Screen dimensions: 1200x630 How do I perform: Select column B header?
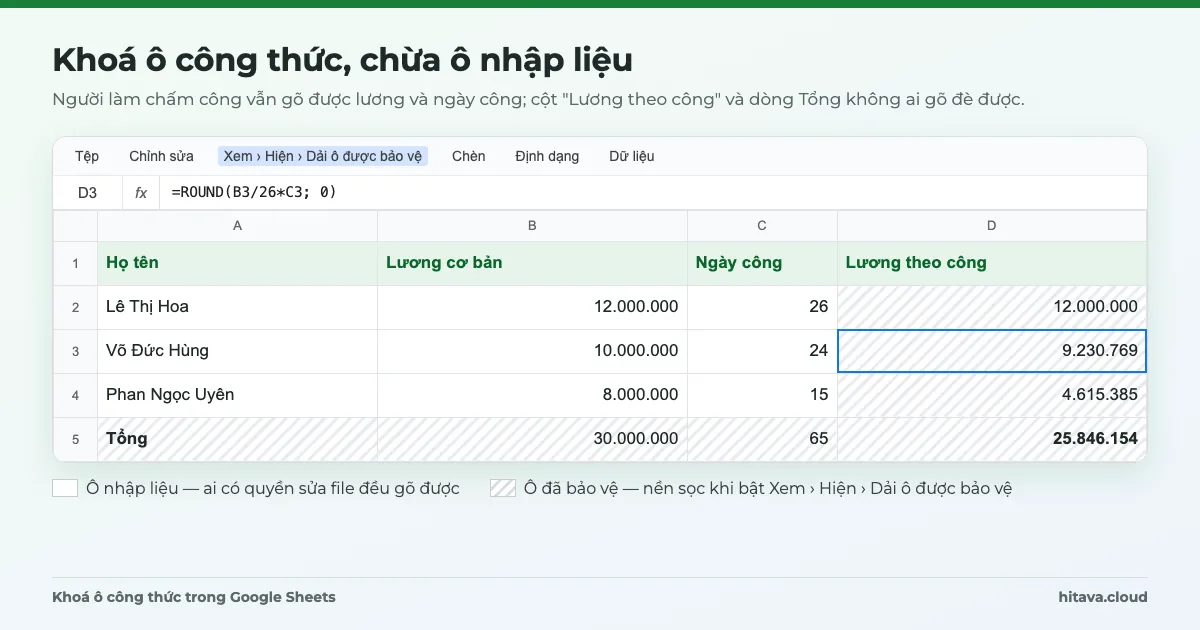532,226
